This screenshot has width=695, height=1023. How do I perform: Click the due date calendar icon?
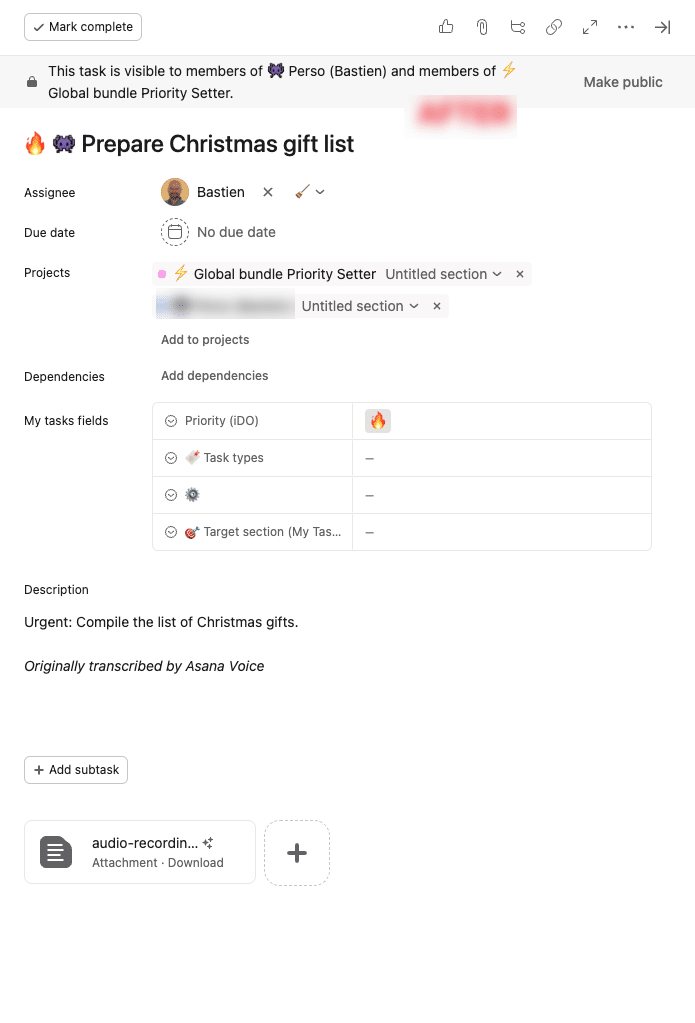point(175,232)
